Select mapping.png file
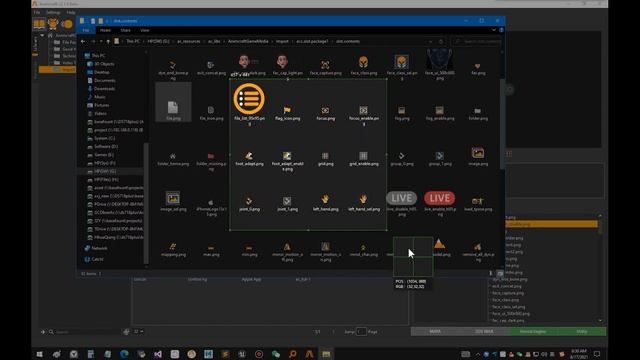Screen dimensions: 640x360 173,250
